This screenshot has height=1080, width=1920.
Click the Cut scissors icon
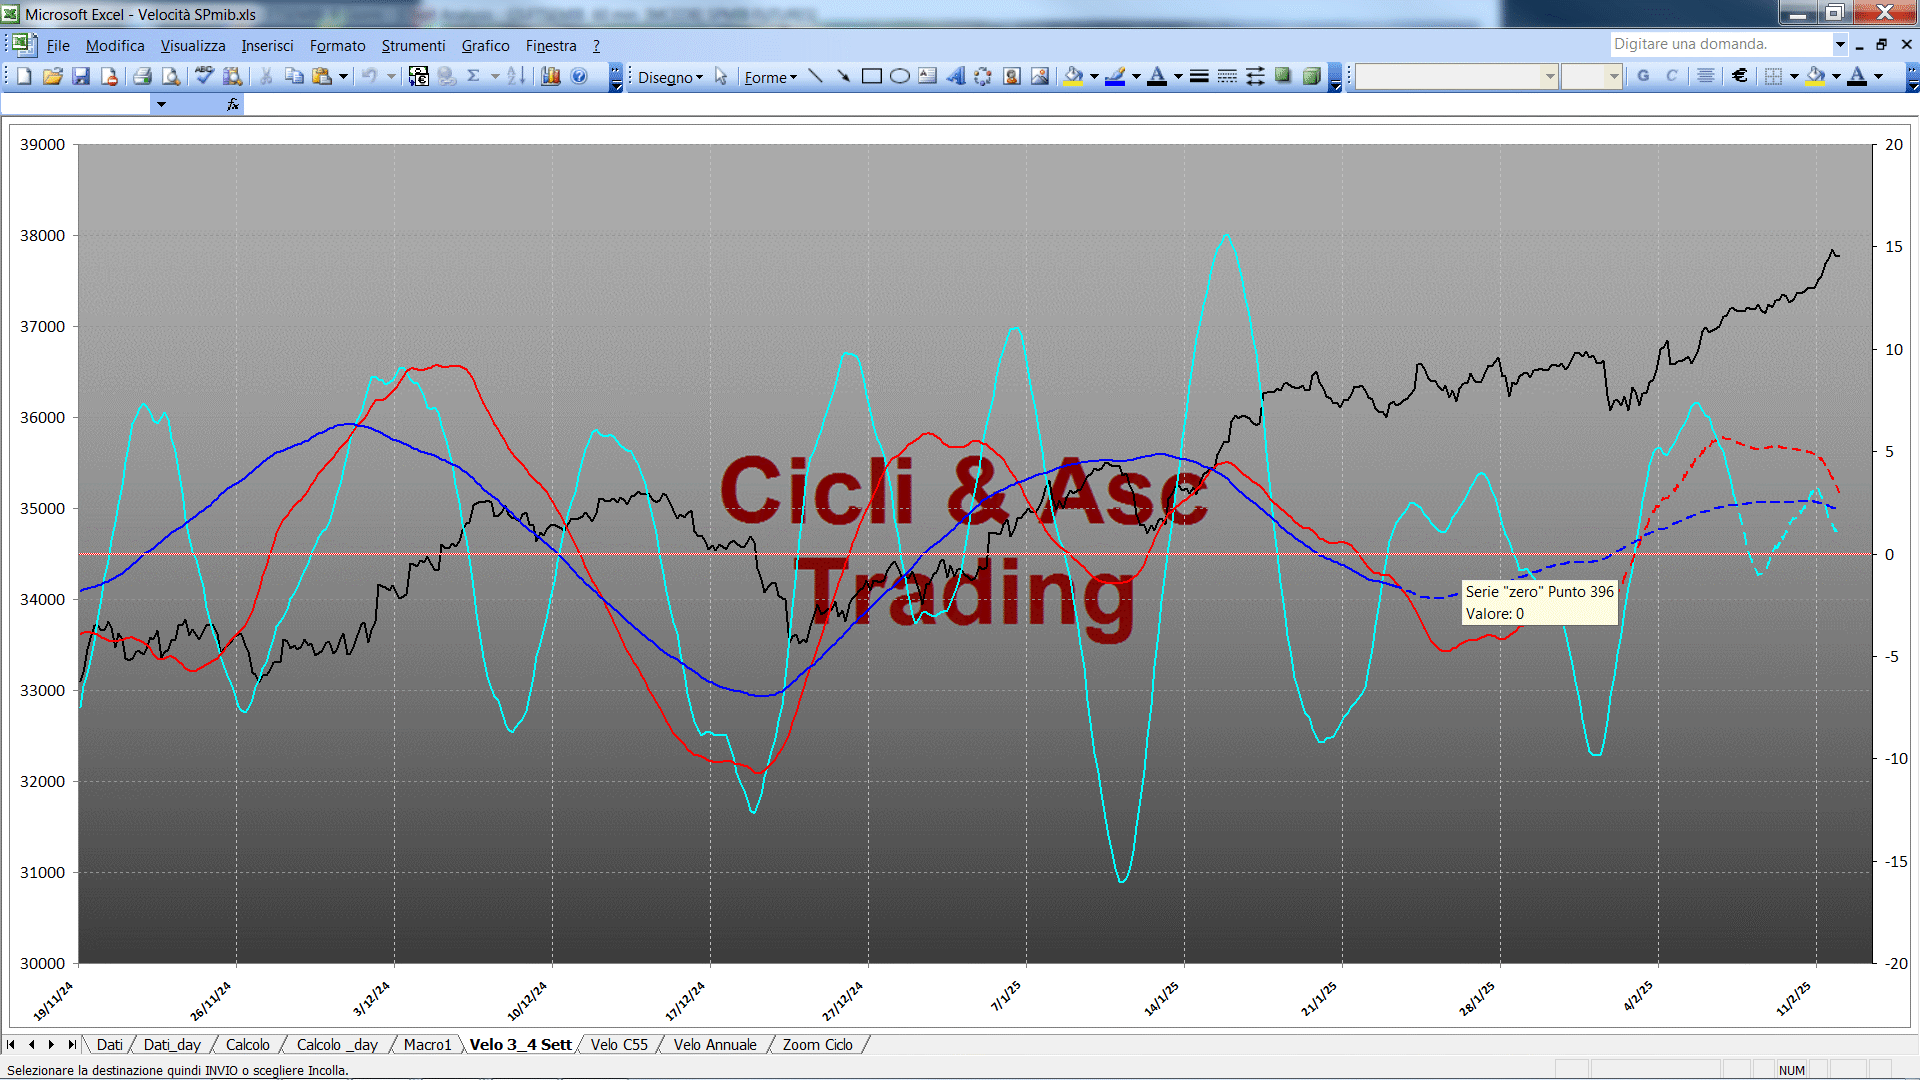266,76
